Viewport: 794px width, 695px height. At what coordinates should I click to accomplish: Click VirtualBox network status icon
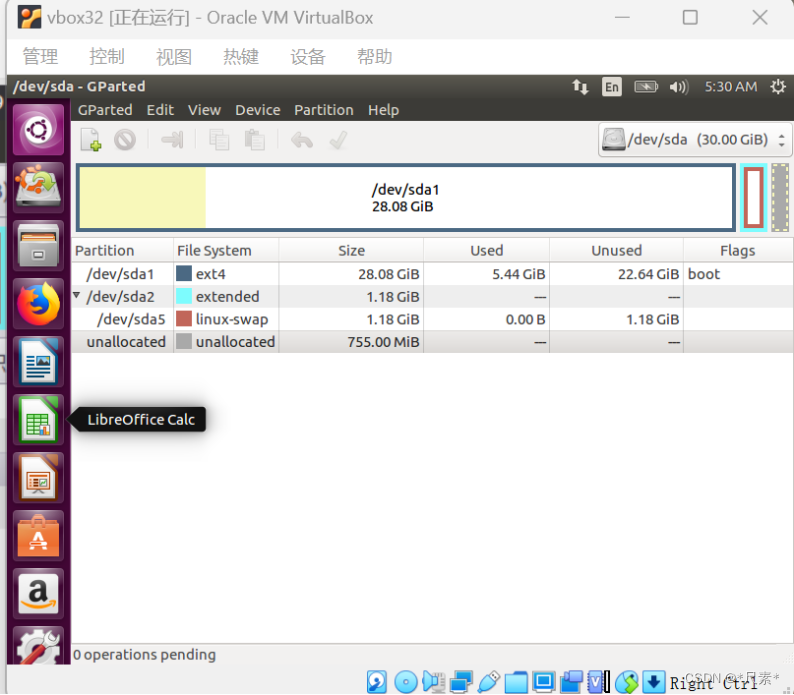coord(461,682)
